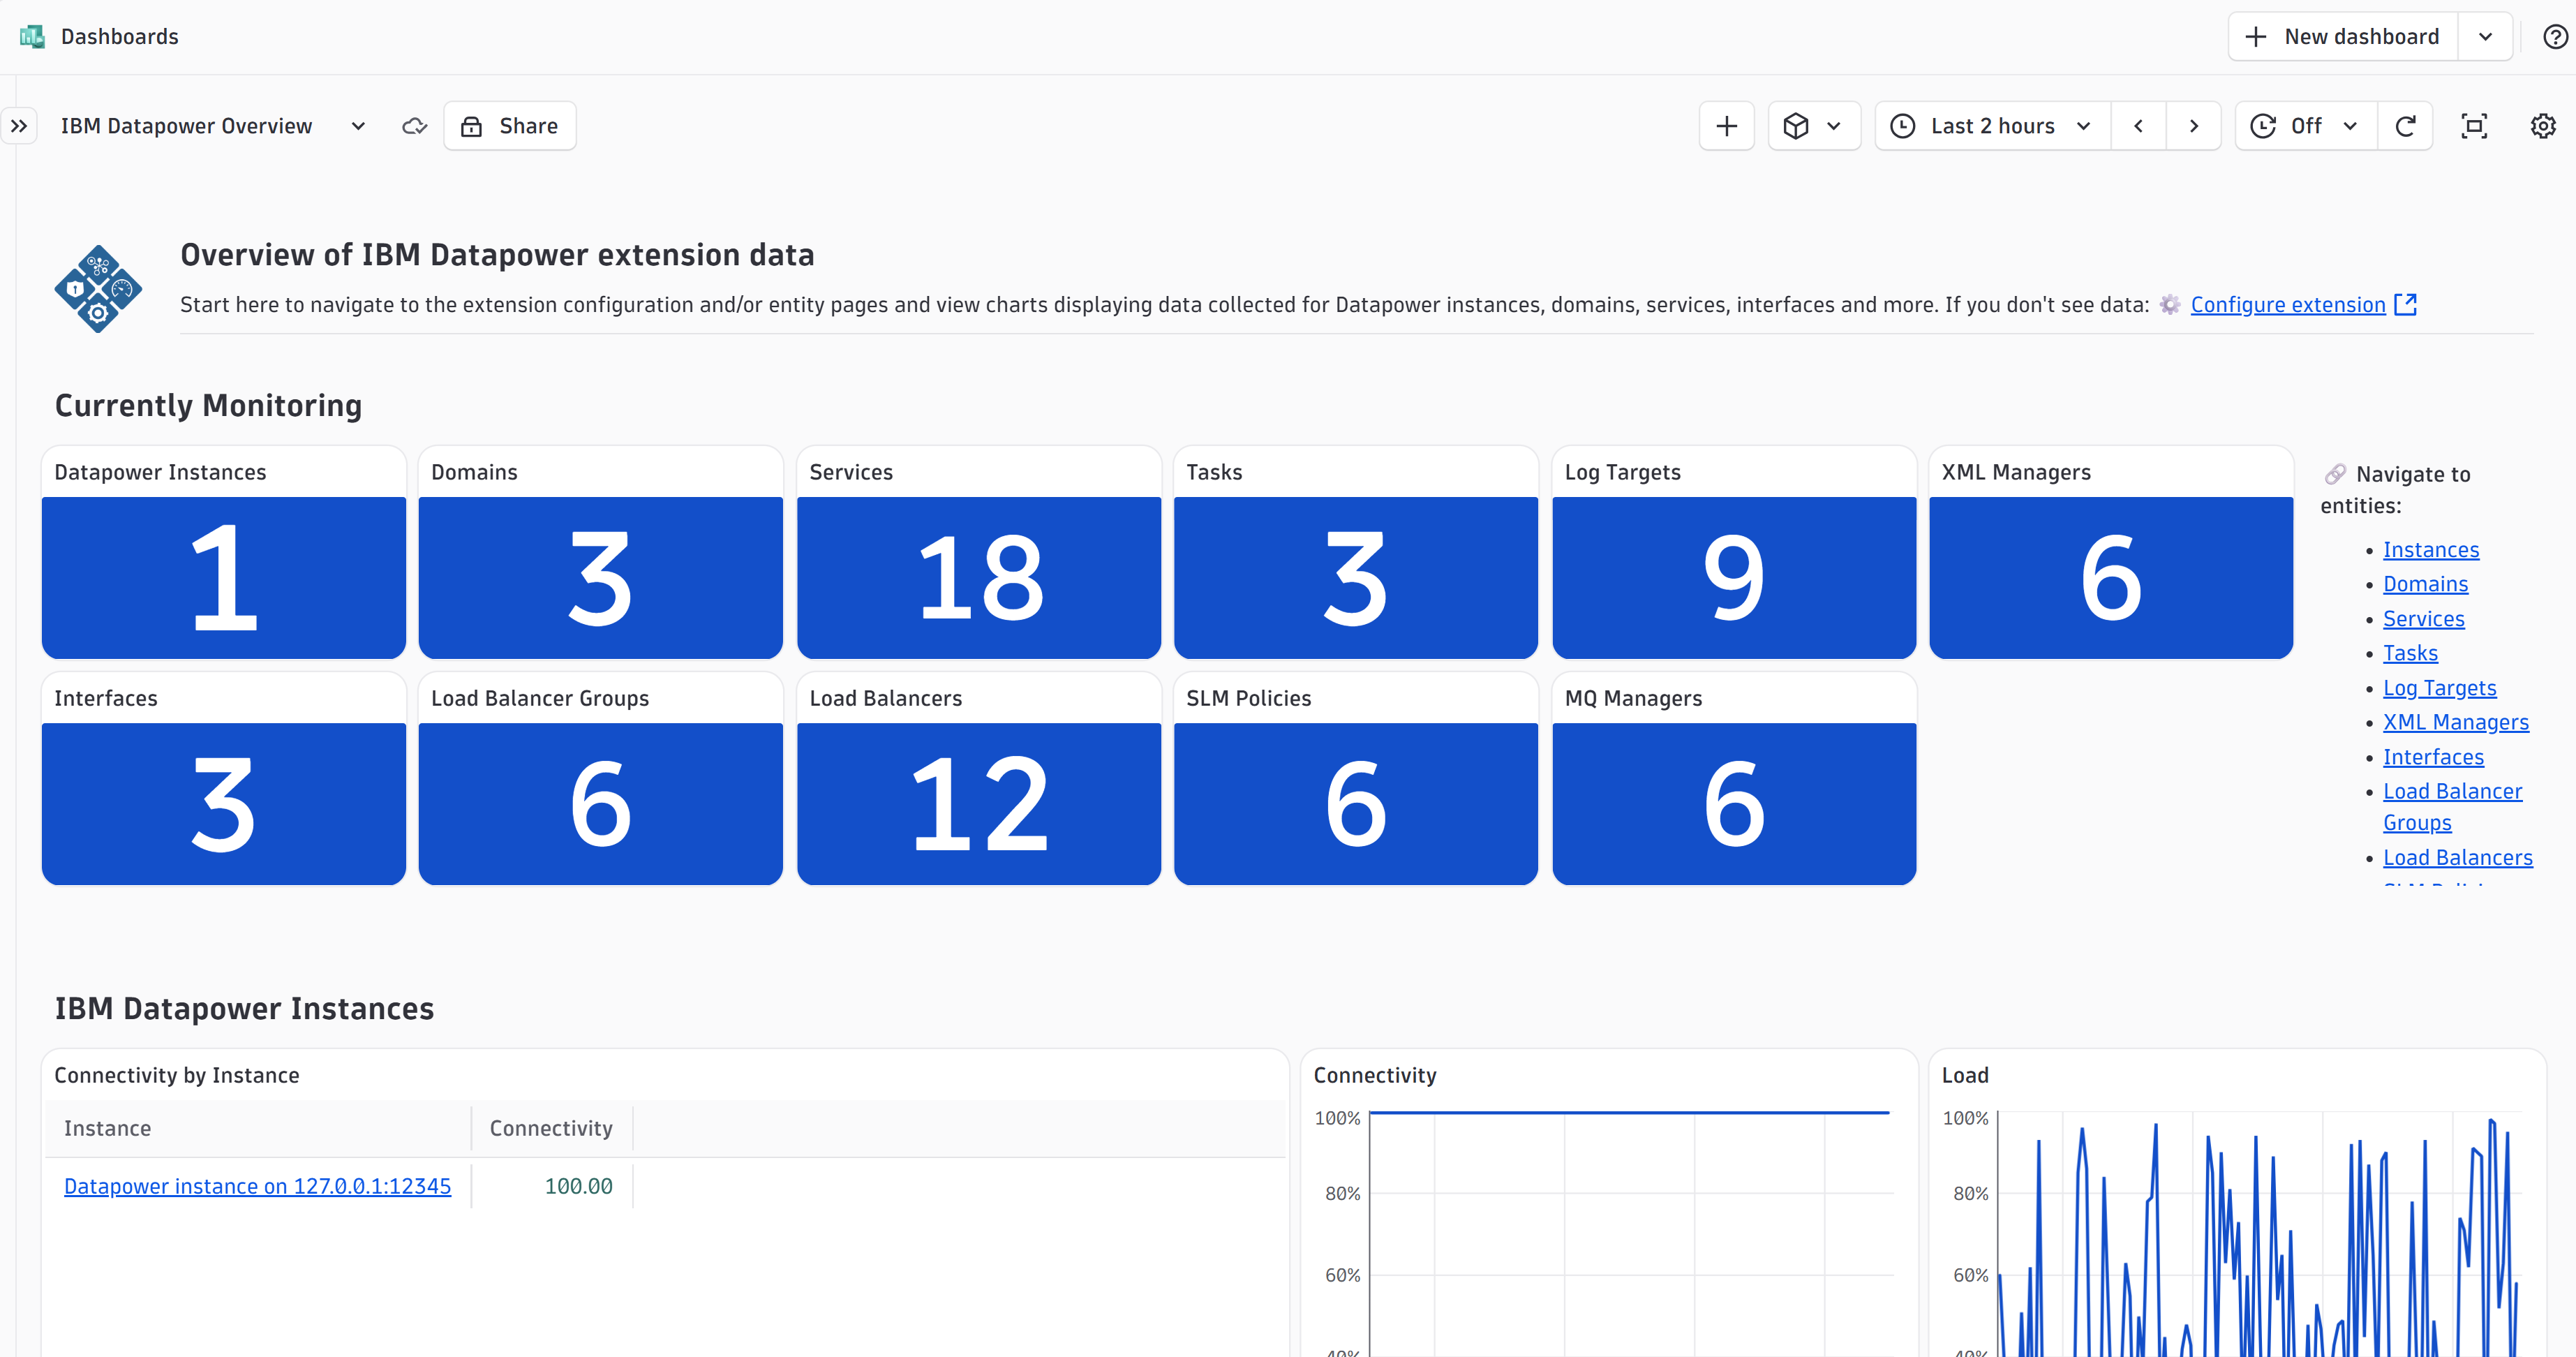Navigate to XML Managers link
2576x1357 pixels.
[x=2456, y=722]
